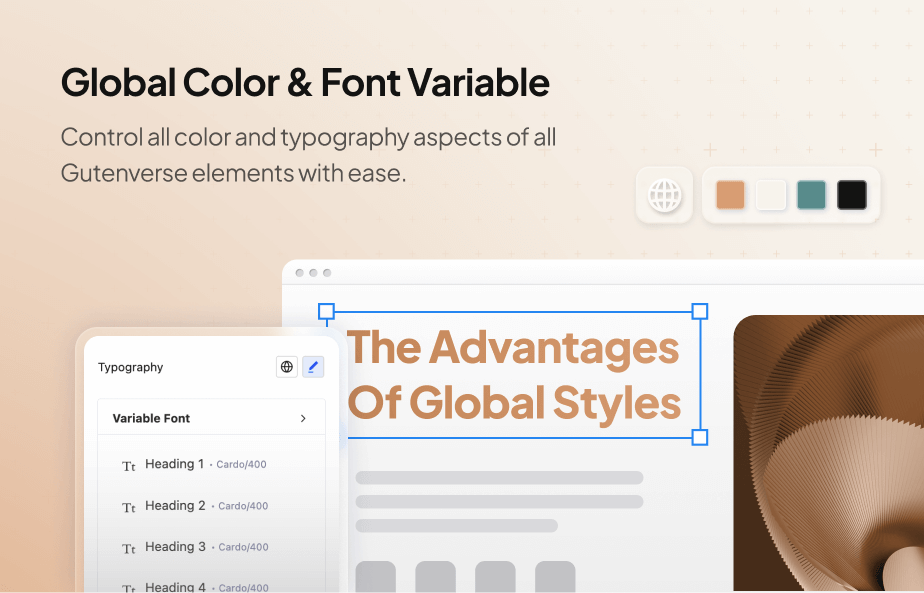
Task: Open the Variable Font section label
Action: click(x=151, y=418)
